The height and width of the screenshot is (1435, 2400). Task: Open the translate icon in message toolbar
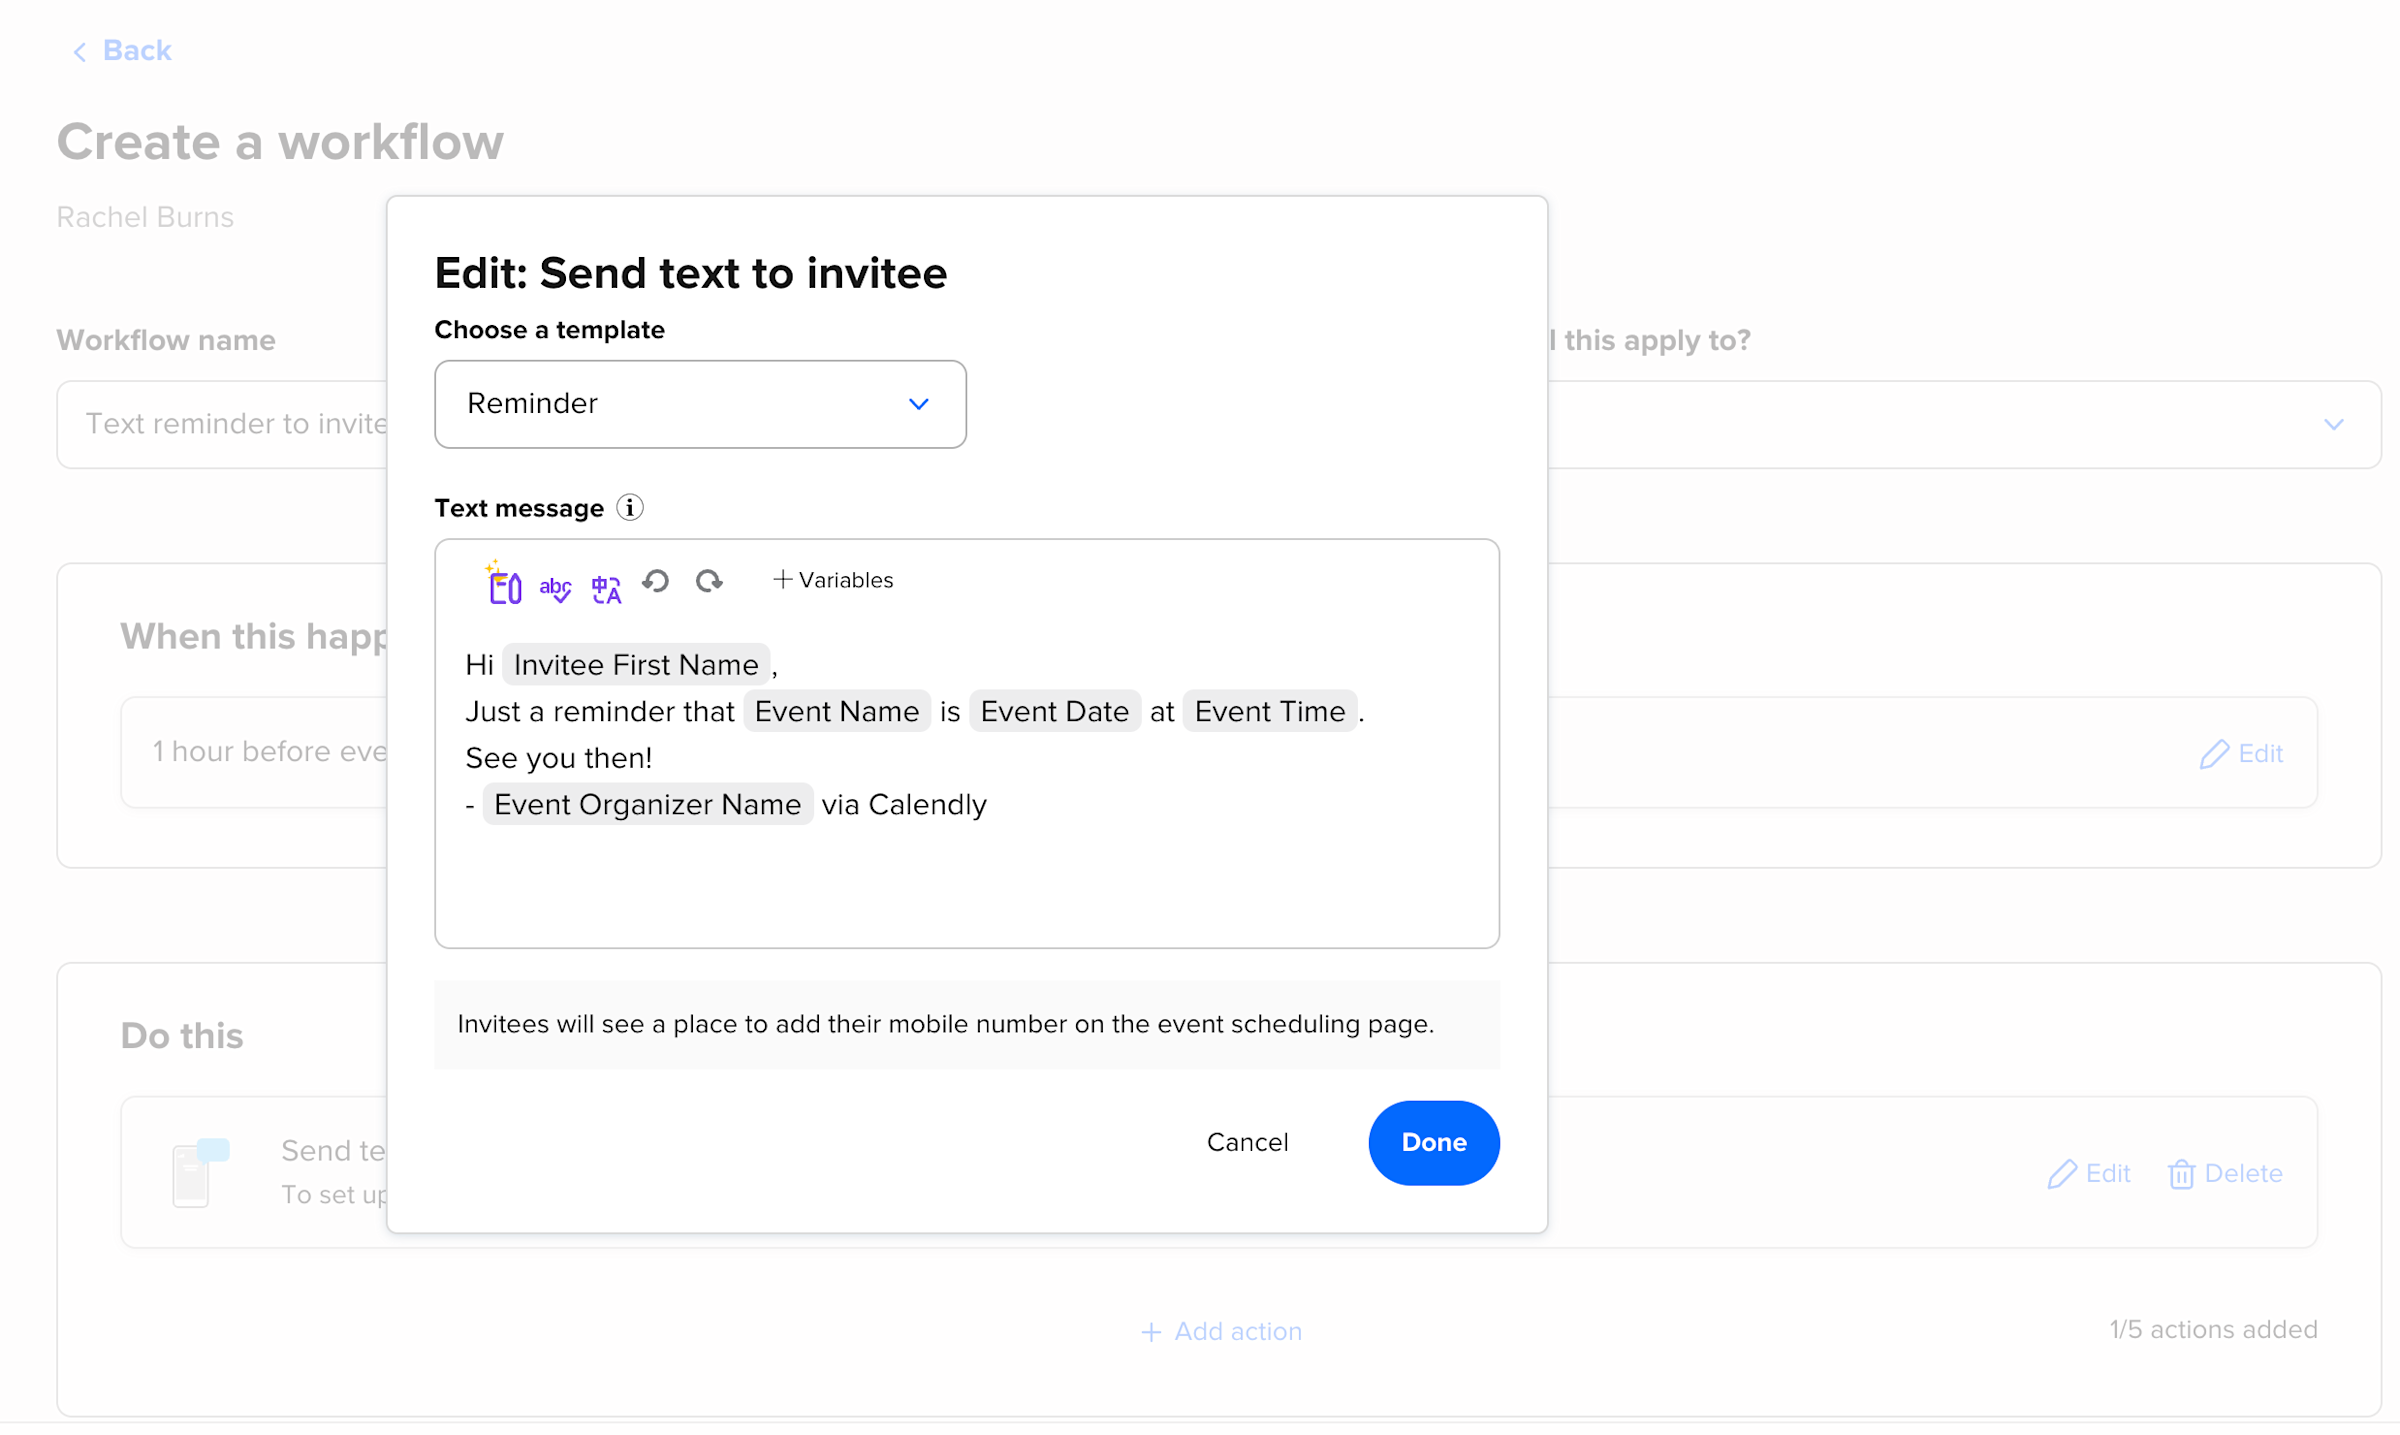coord(606,586)
